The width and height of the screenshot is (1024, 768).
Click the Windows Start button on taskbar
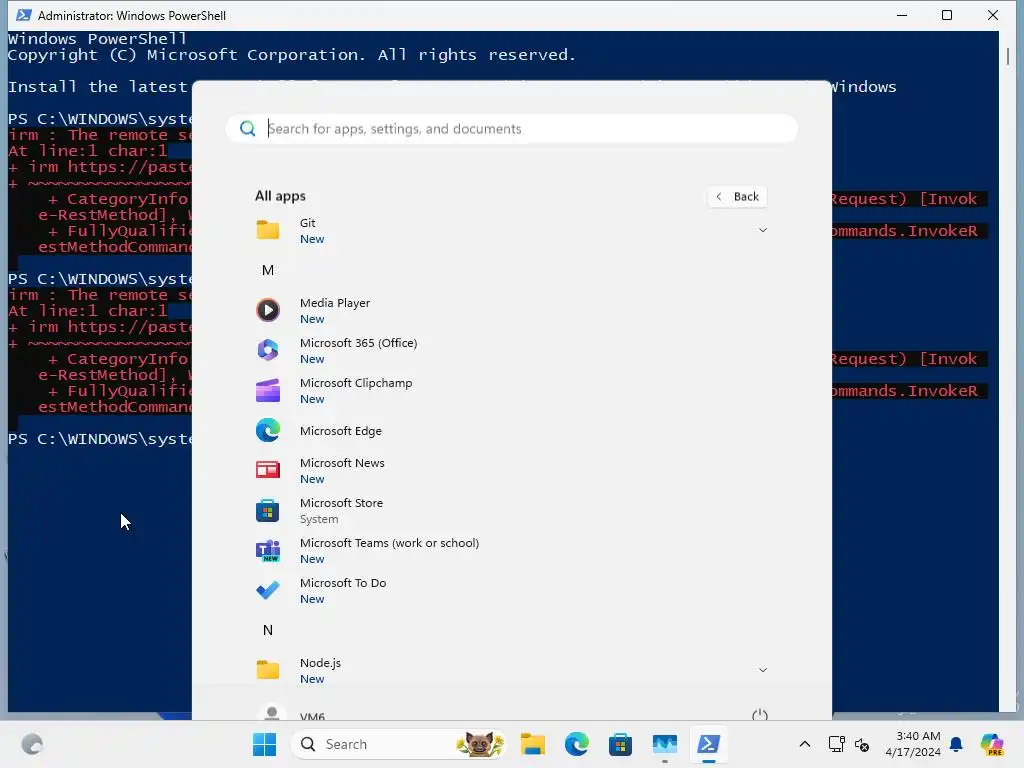pyautogui.click(x=264, y=744)
